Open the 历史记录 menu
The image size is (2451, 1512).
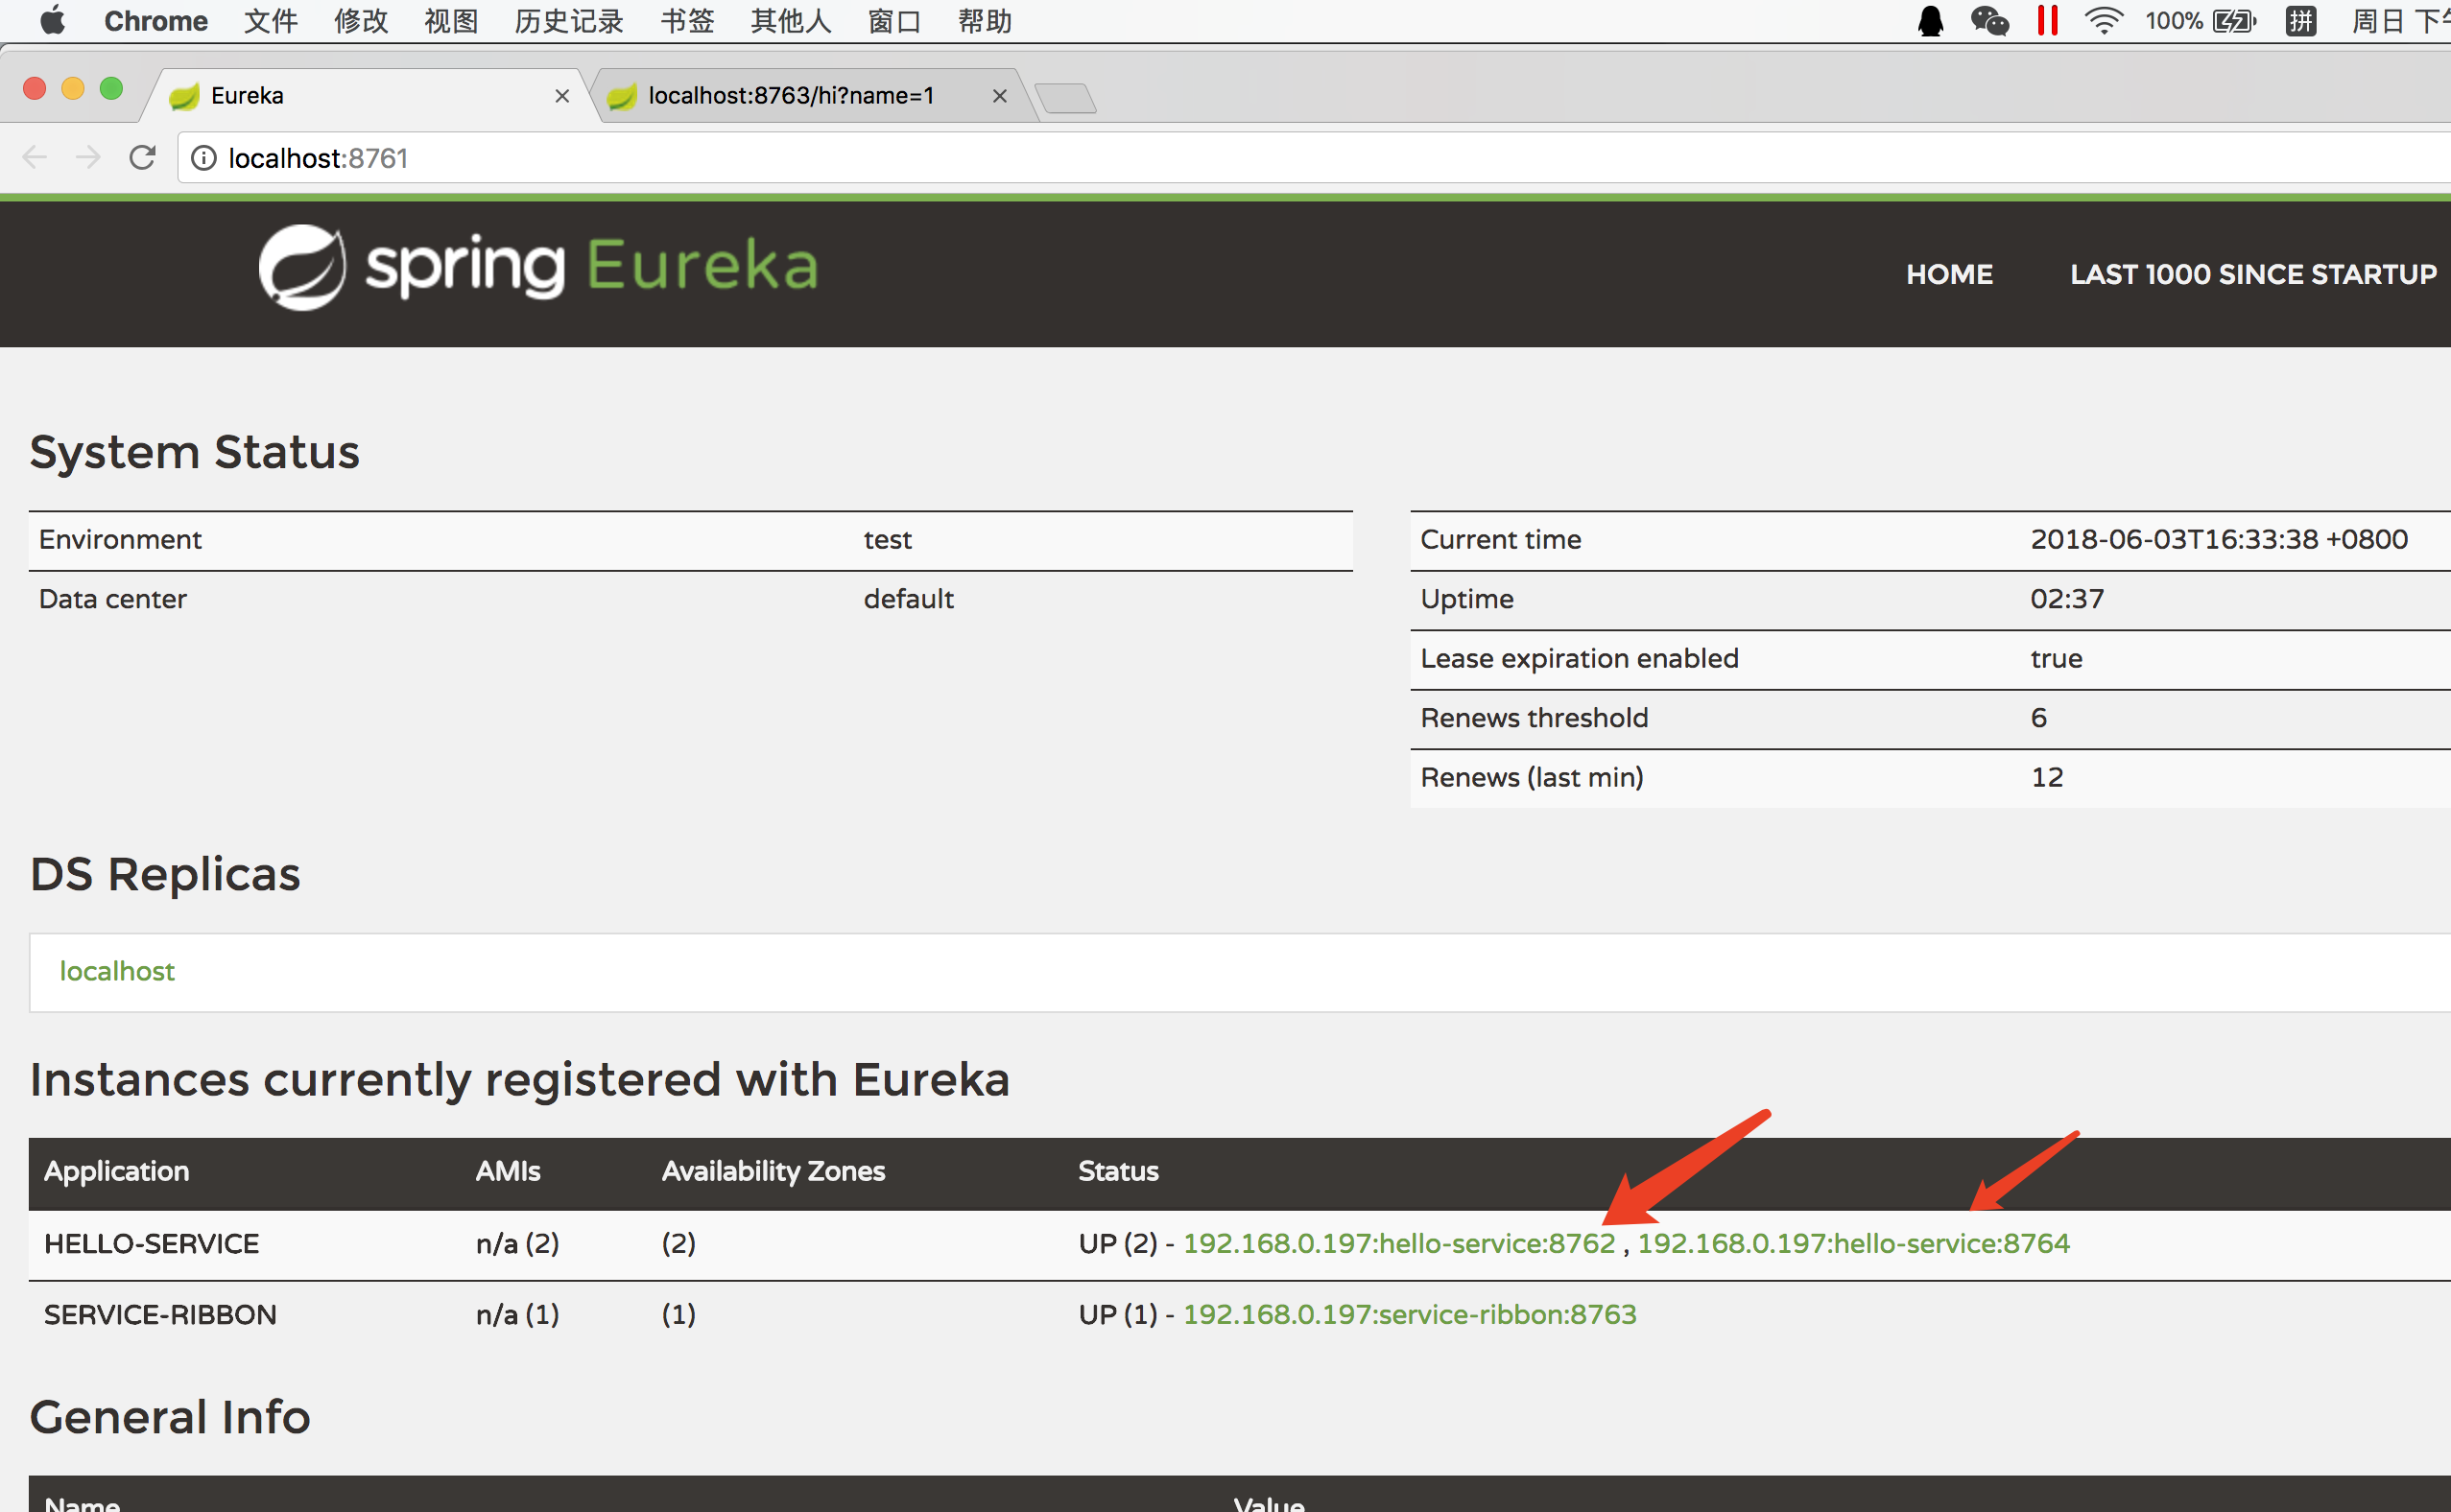569,21
